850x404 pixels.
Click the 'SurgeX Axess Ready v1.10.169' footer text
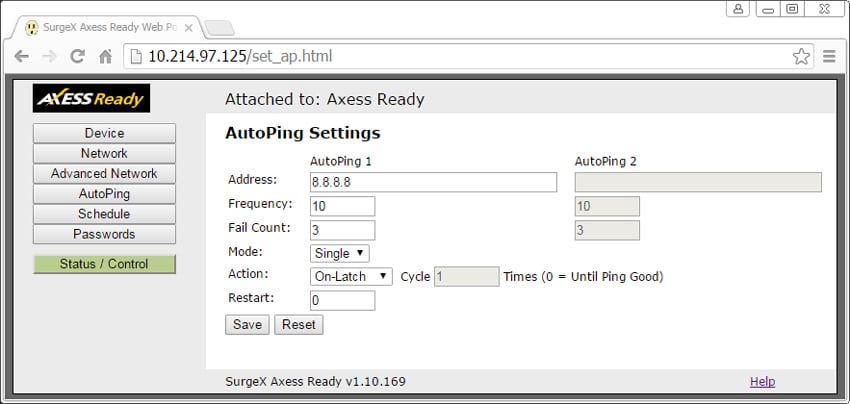(315, 381)
